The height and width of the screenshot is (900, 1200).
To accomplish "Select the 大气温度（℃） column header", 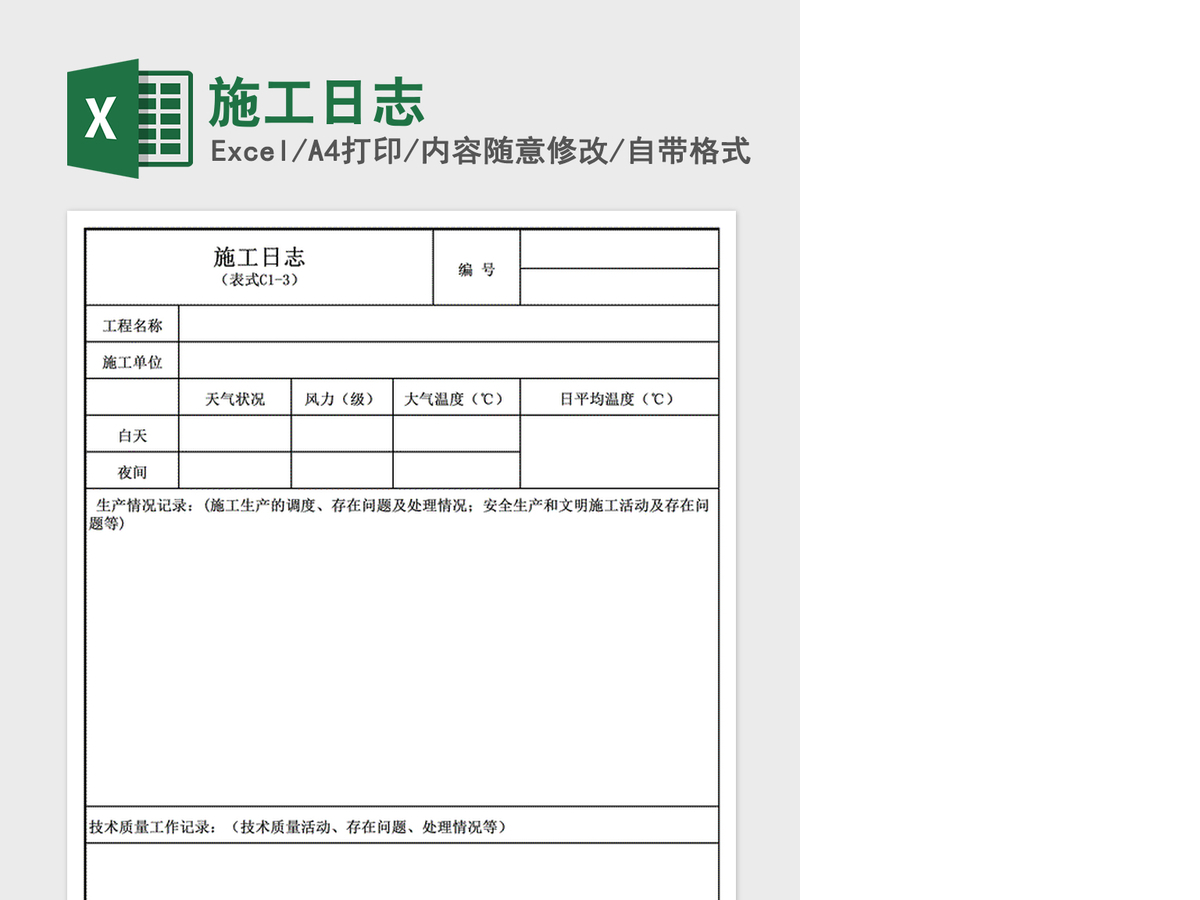I will point(456,397).
